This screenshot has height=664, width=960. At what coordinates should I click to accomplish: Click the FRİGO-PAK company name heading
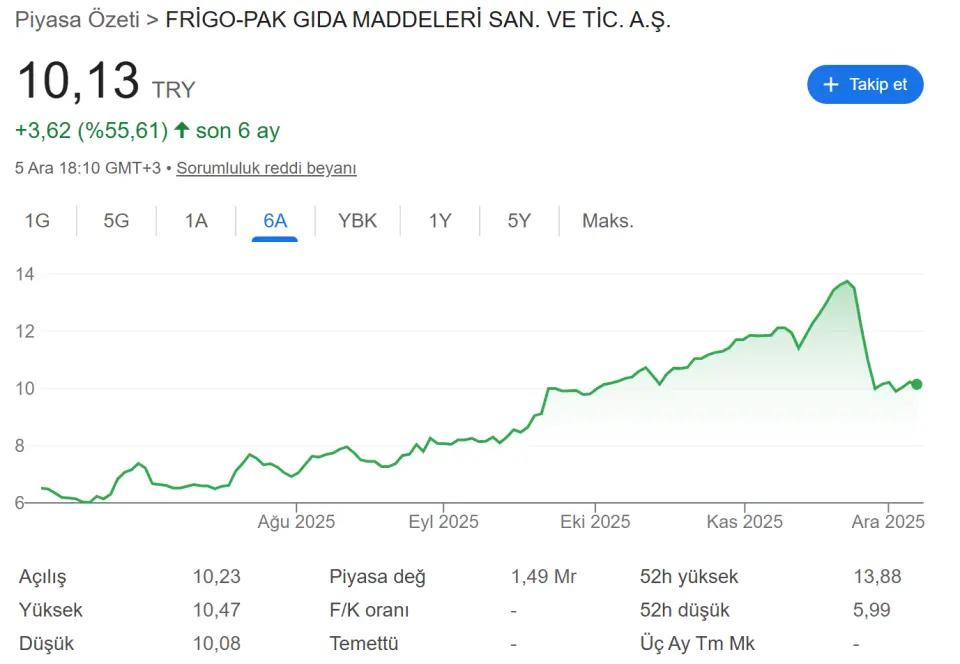point(417,20)
